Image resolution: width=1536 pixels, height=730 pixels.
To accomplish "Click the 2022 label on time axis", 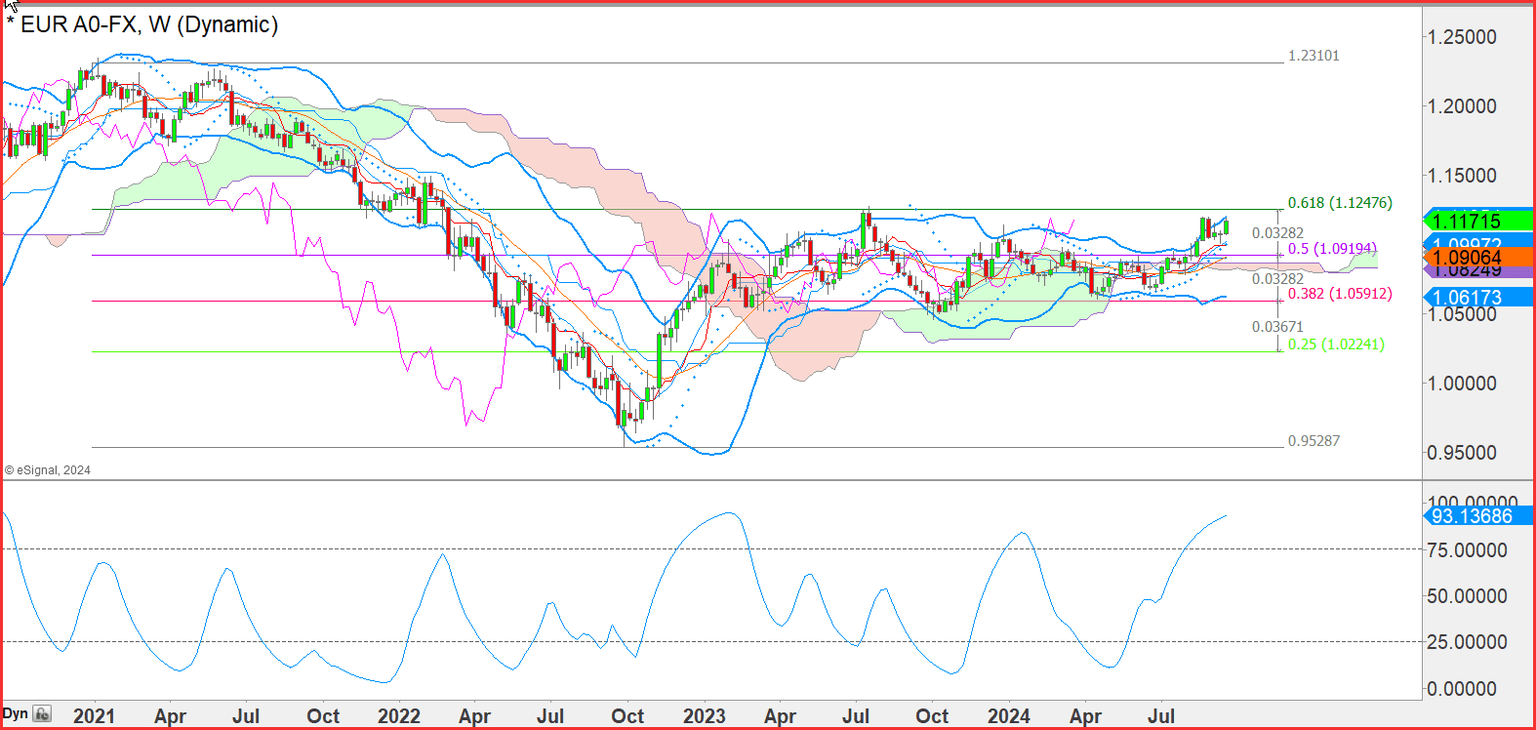I will point(399,716).
